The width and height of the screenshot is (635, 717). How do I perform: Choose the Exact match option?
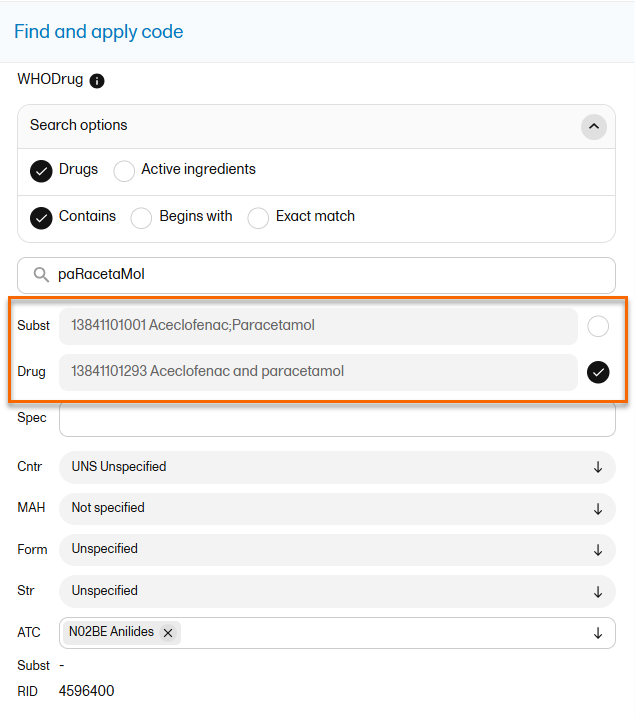pos(259,218)
